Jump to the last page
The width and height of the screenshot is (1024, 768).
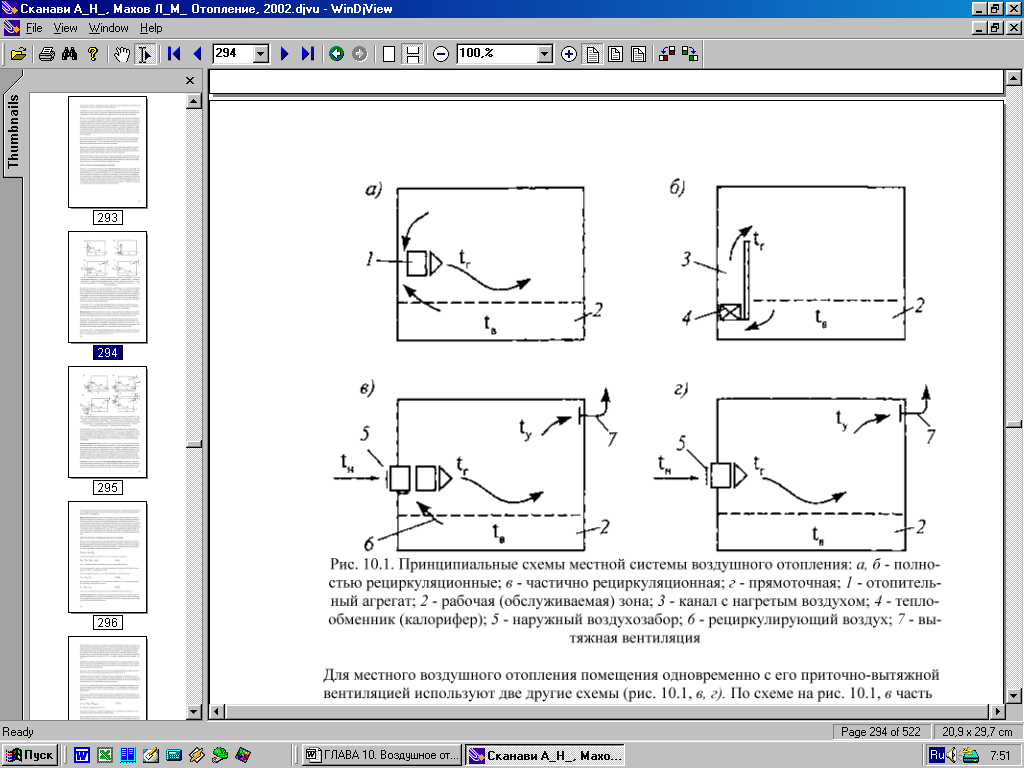pos(308,54)
